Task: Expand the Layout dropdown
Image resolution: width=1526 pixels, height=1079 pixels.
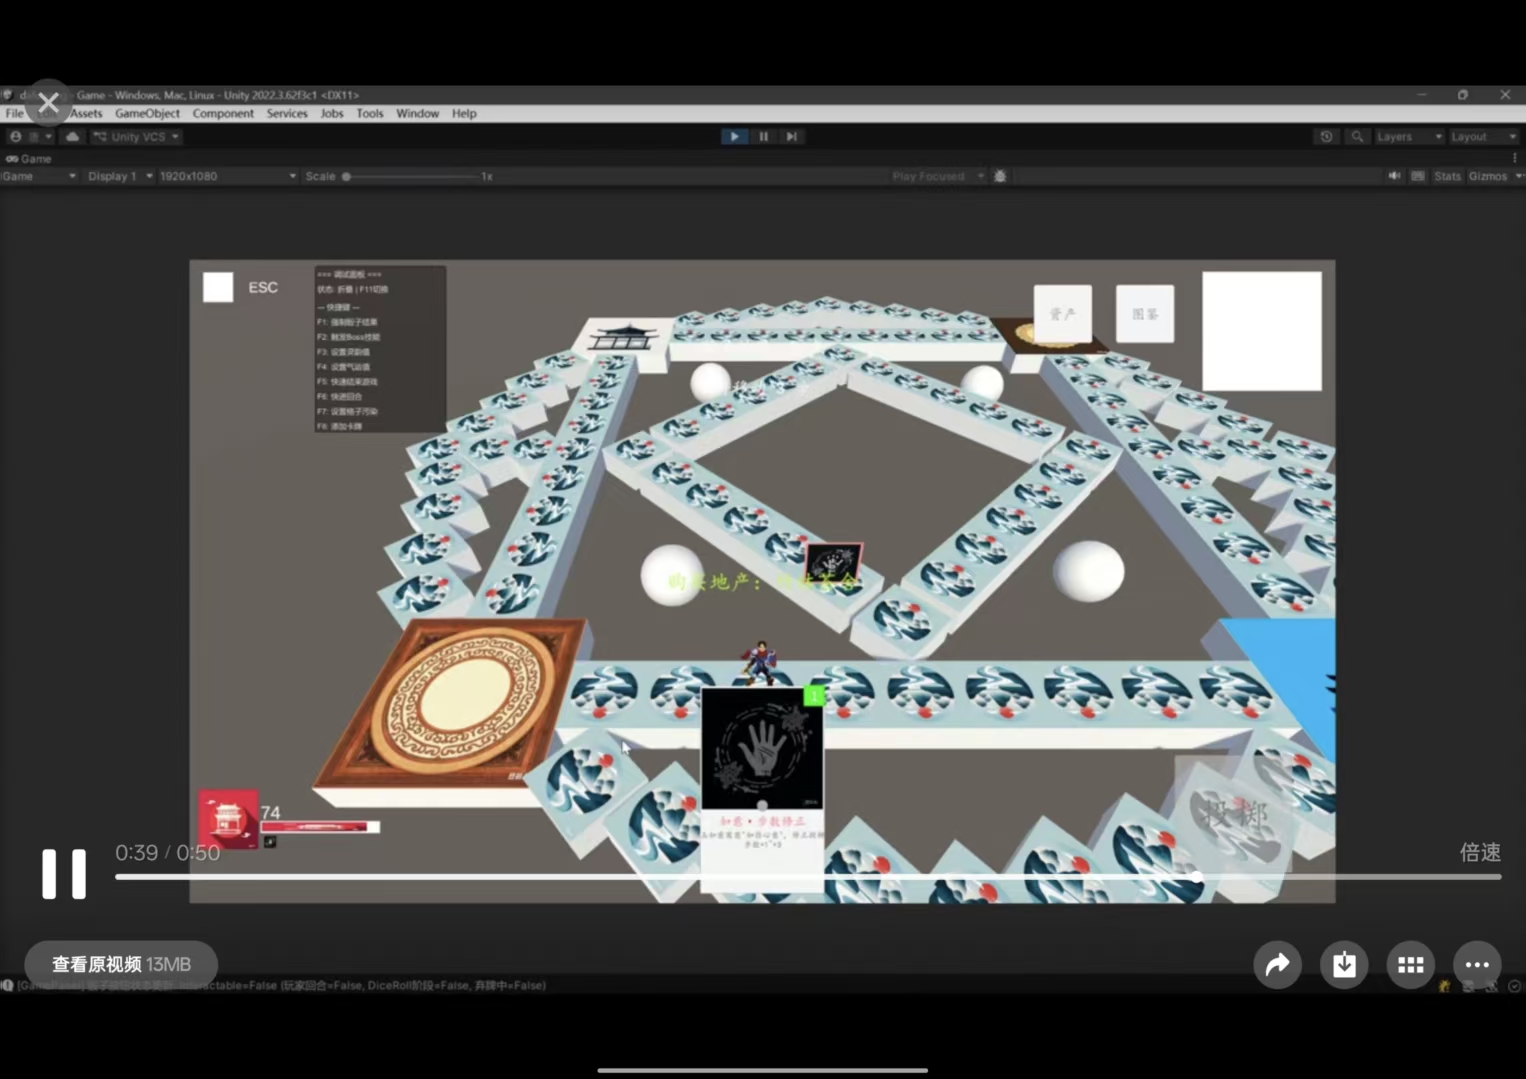Action: [1484, 137]
